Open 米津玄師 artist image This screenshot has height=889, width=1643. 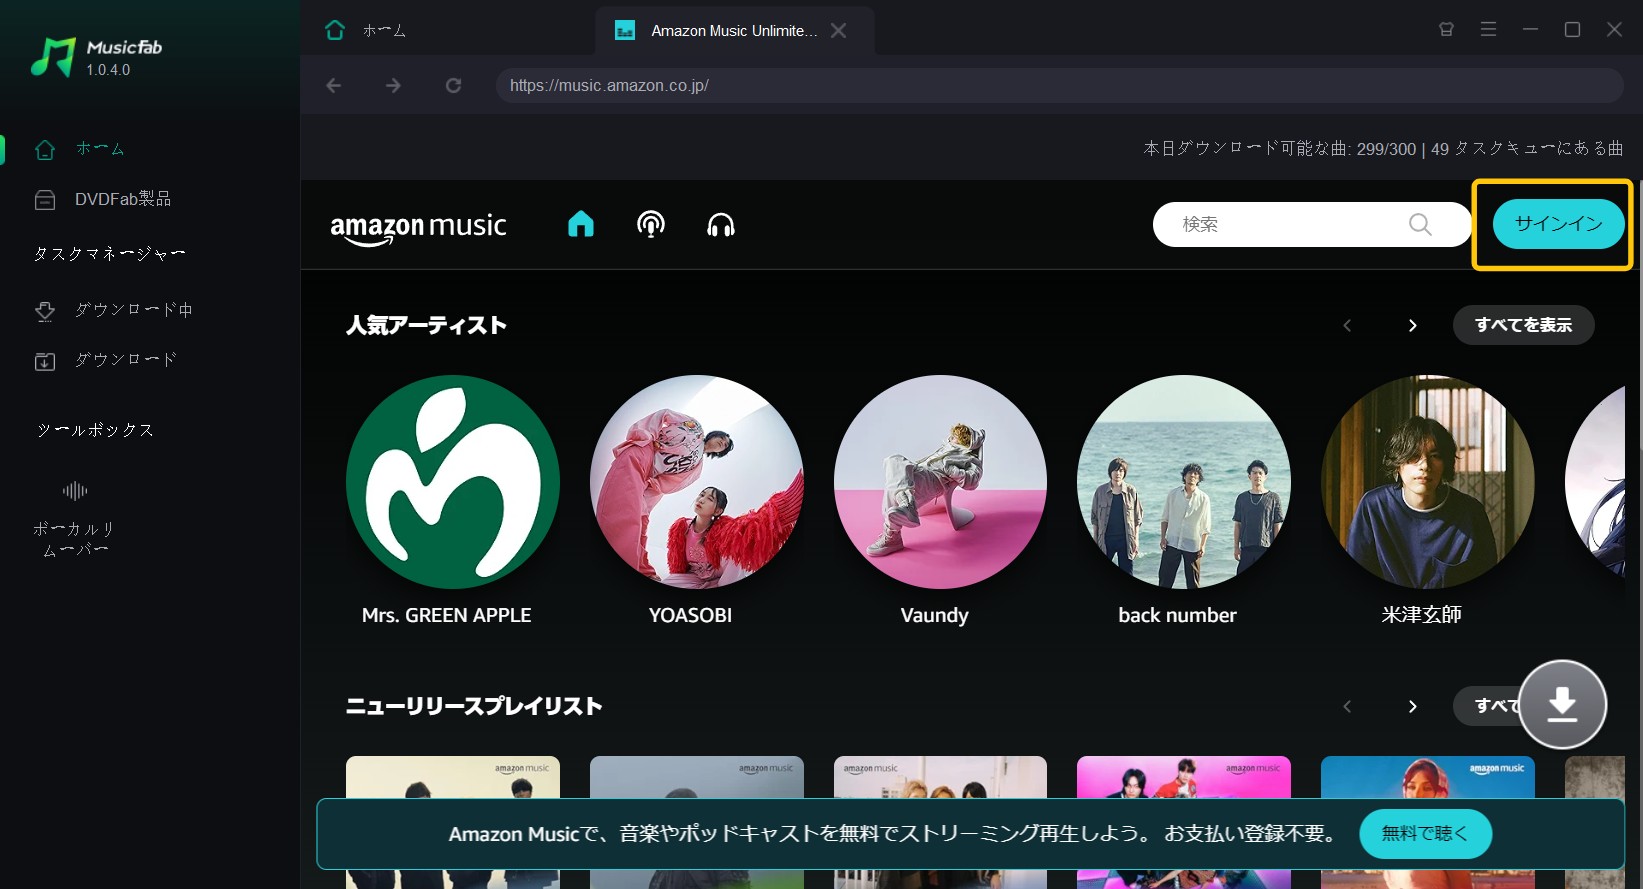click(x=1428, y=482)
